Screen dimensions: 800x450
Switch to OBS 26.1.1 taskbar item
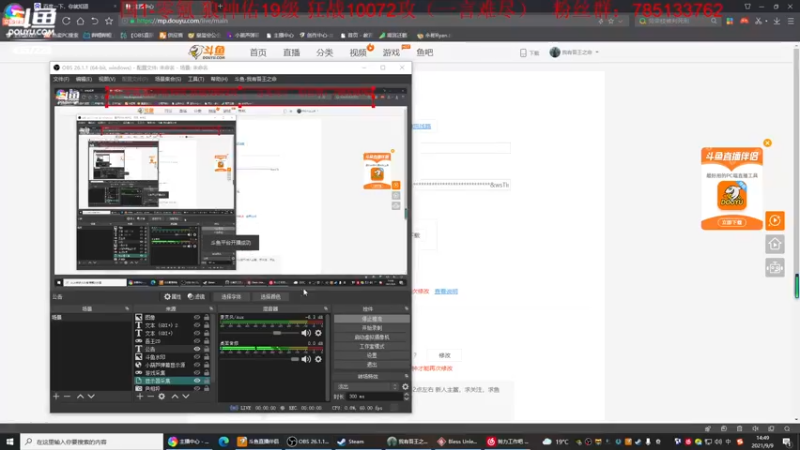click(308, 441)
